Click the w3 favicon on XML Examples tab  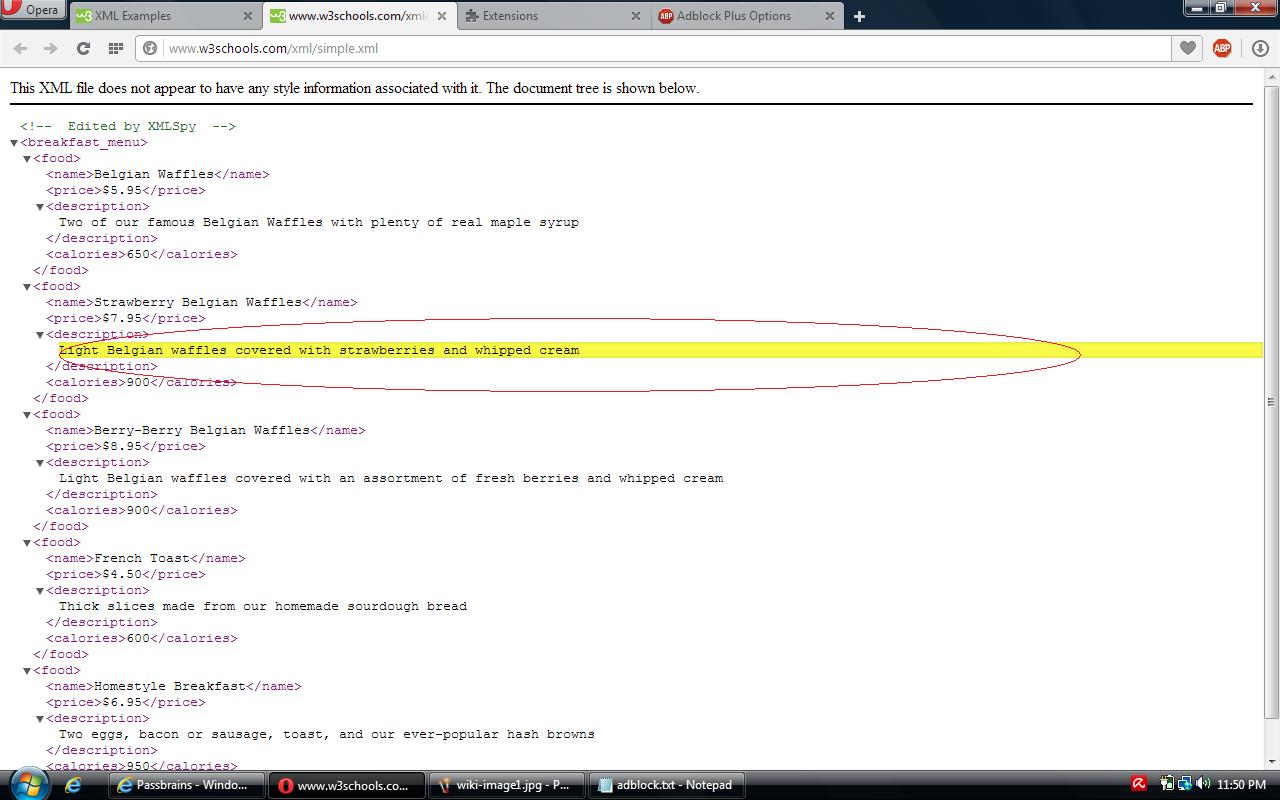pos(84,16)
